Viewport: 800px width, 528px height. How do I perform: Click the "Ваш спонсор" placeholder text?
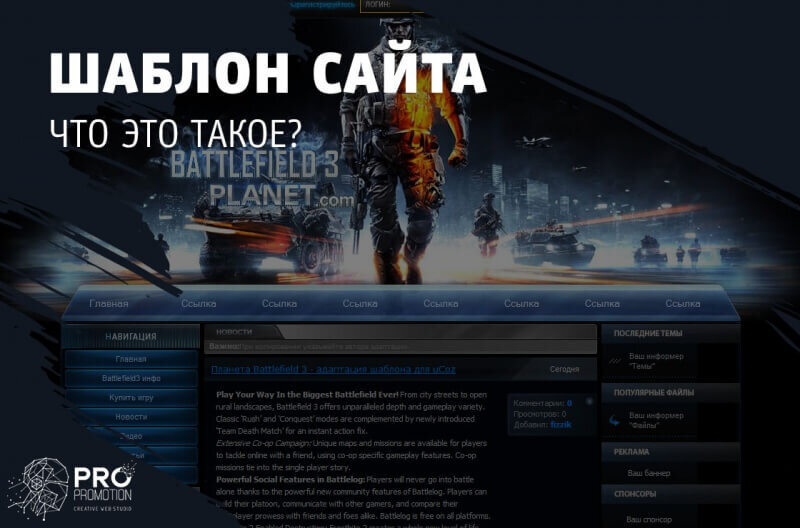tap(649, 520)
